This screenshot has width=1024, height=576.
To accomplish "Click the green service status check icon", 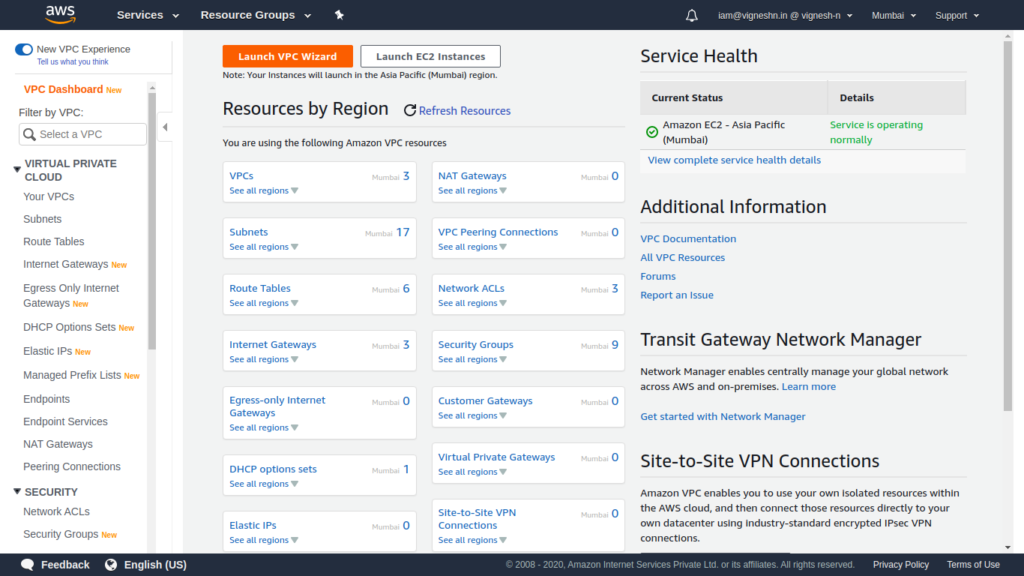I will click(x=652, y=132).
